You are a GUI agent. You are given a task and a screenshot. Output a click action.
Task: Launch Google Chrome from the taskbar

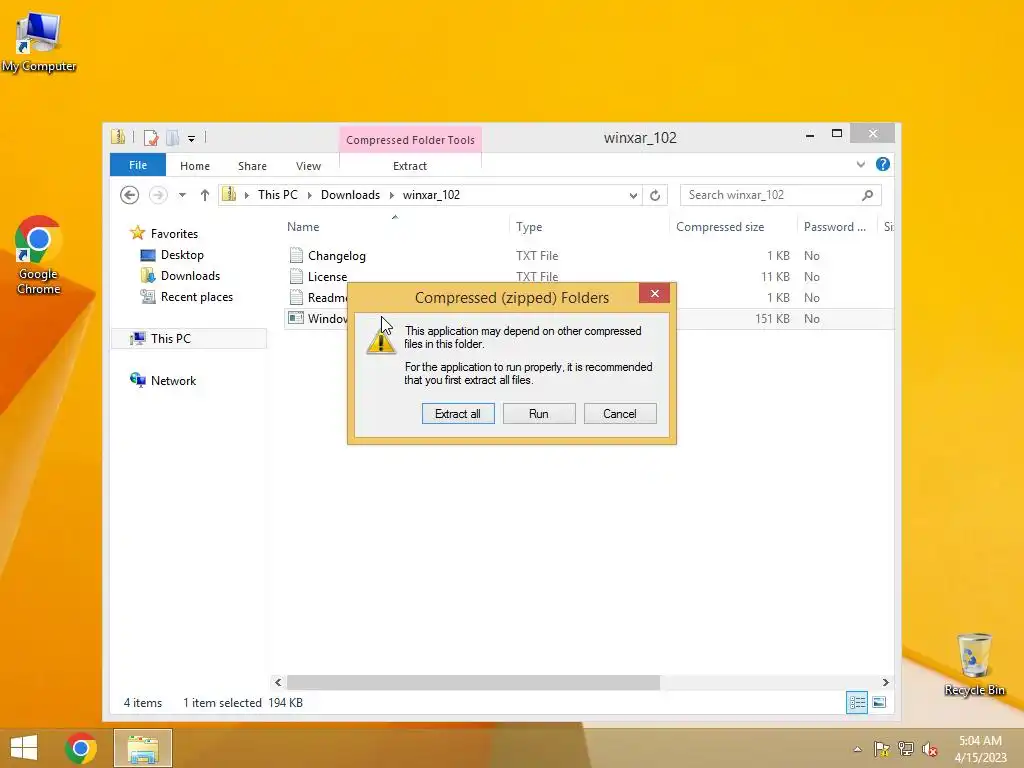pos(81,748)
